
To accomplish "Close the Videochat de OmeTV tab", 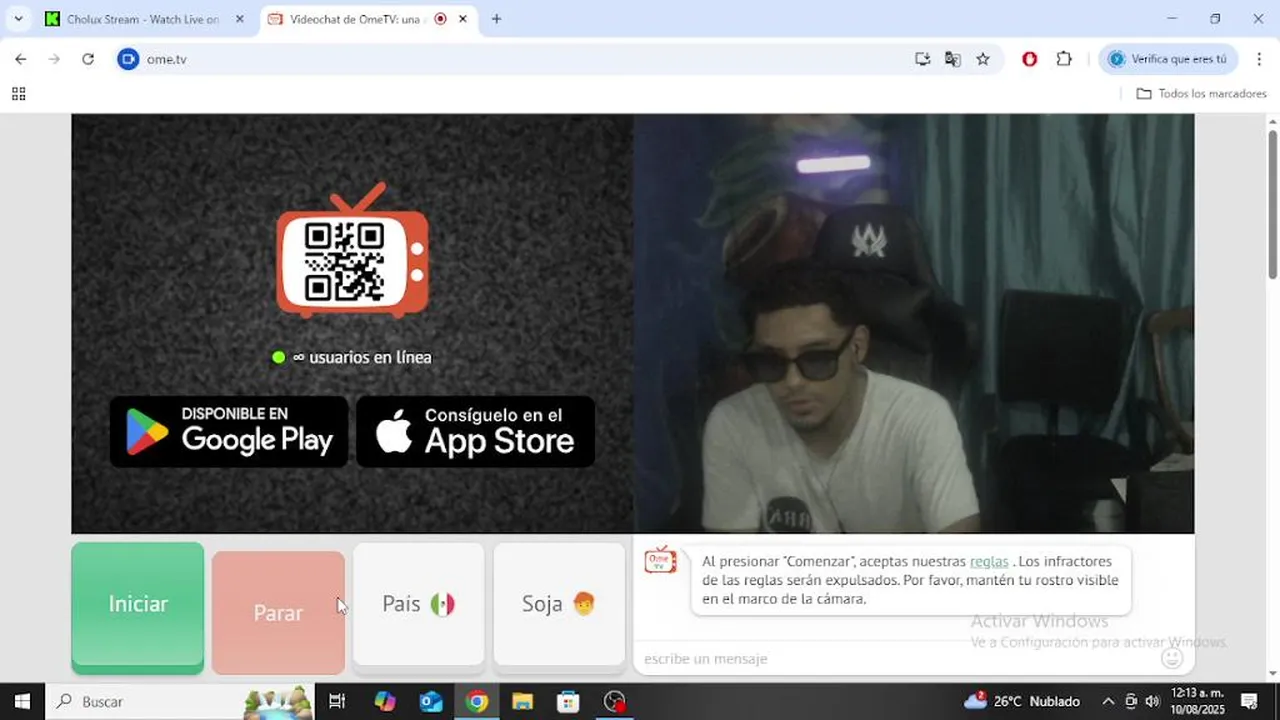I will pos(463,19).
